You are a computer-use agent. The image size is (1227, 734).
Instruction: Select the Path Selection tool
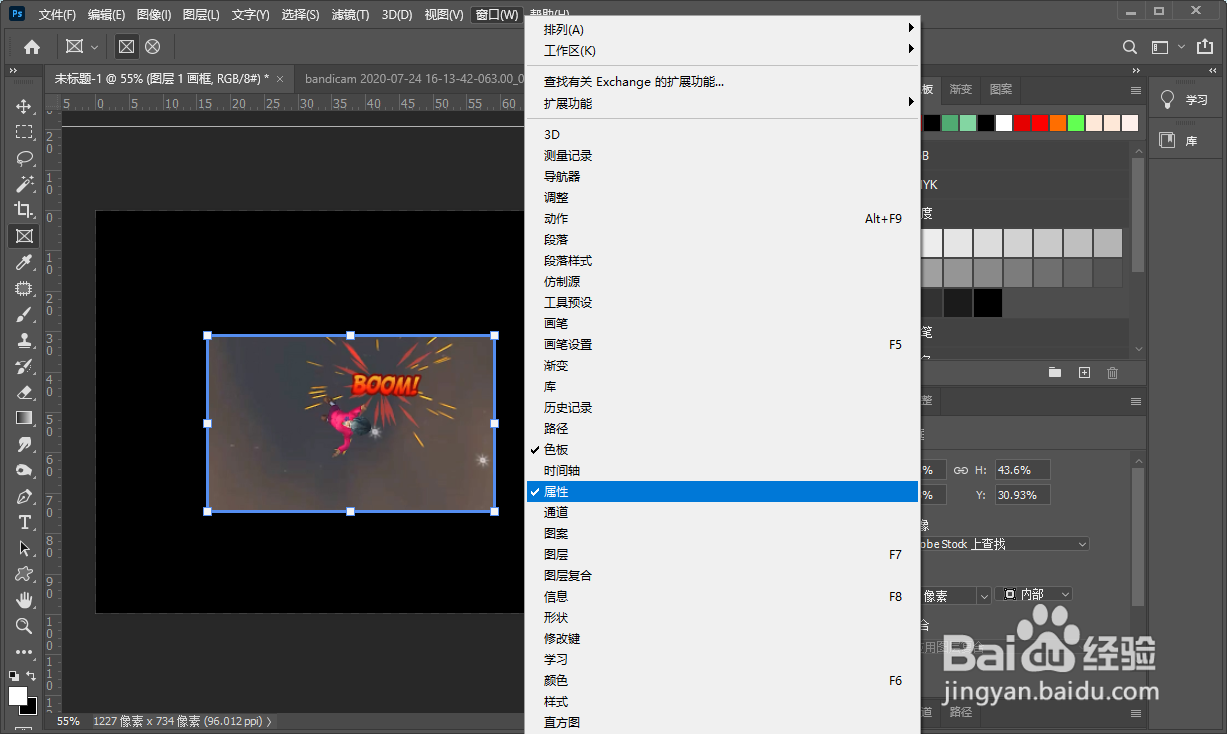point(24,548)
